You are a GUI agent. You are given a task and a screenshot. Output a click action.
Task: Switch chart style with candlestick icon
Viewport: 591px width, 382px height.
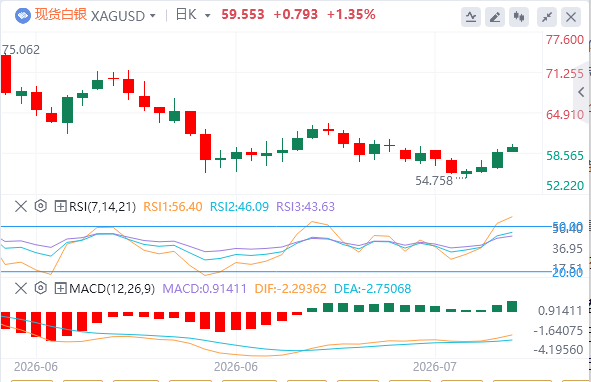[x=519, y=17]
